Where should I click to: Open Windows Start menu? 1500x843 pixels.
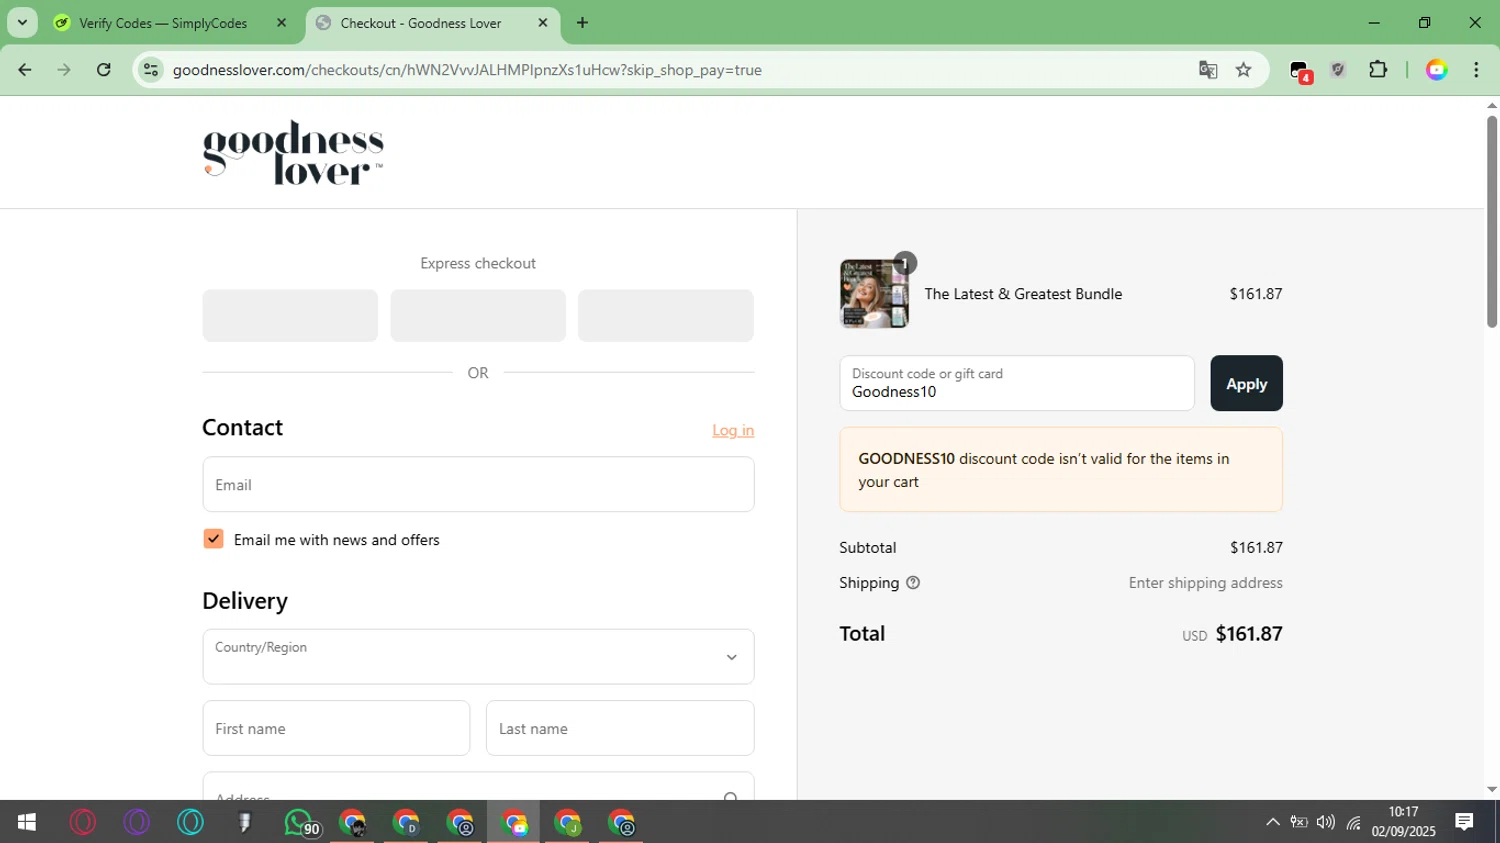pos(27,822)
